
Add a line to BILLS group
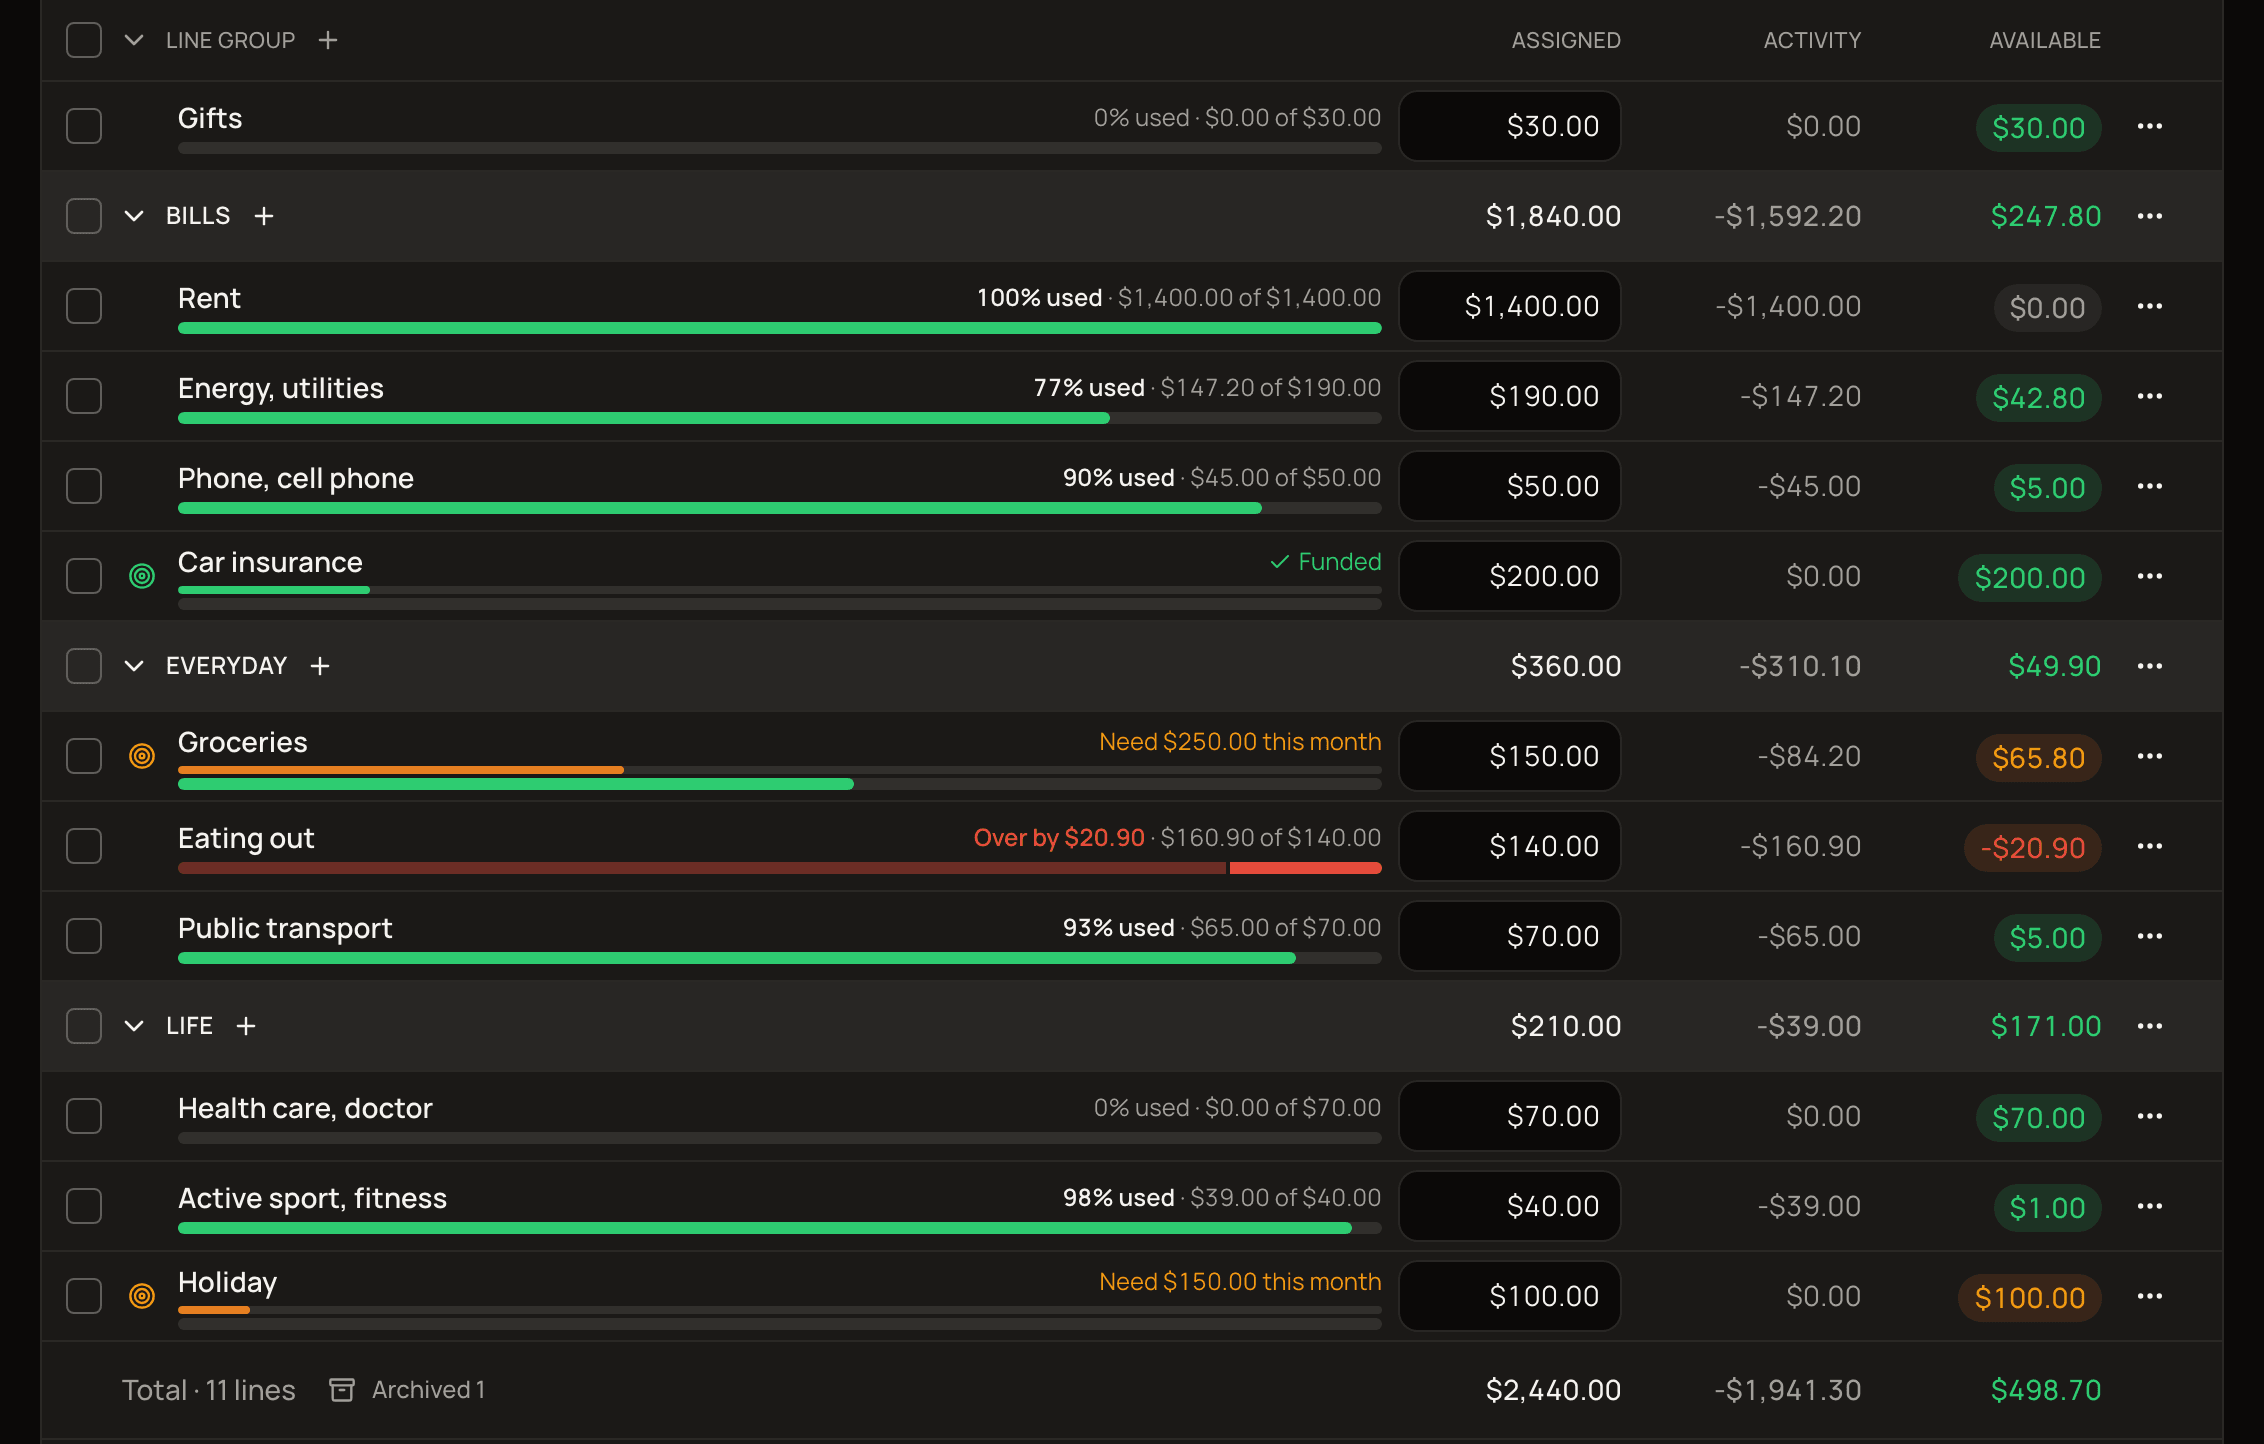point(264,216)
